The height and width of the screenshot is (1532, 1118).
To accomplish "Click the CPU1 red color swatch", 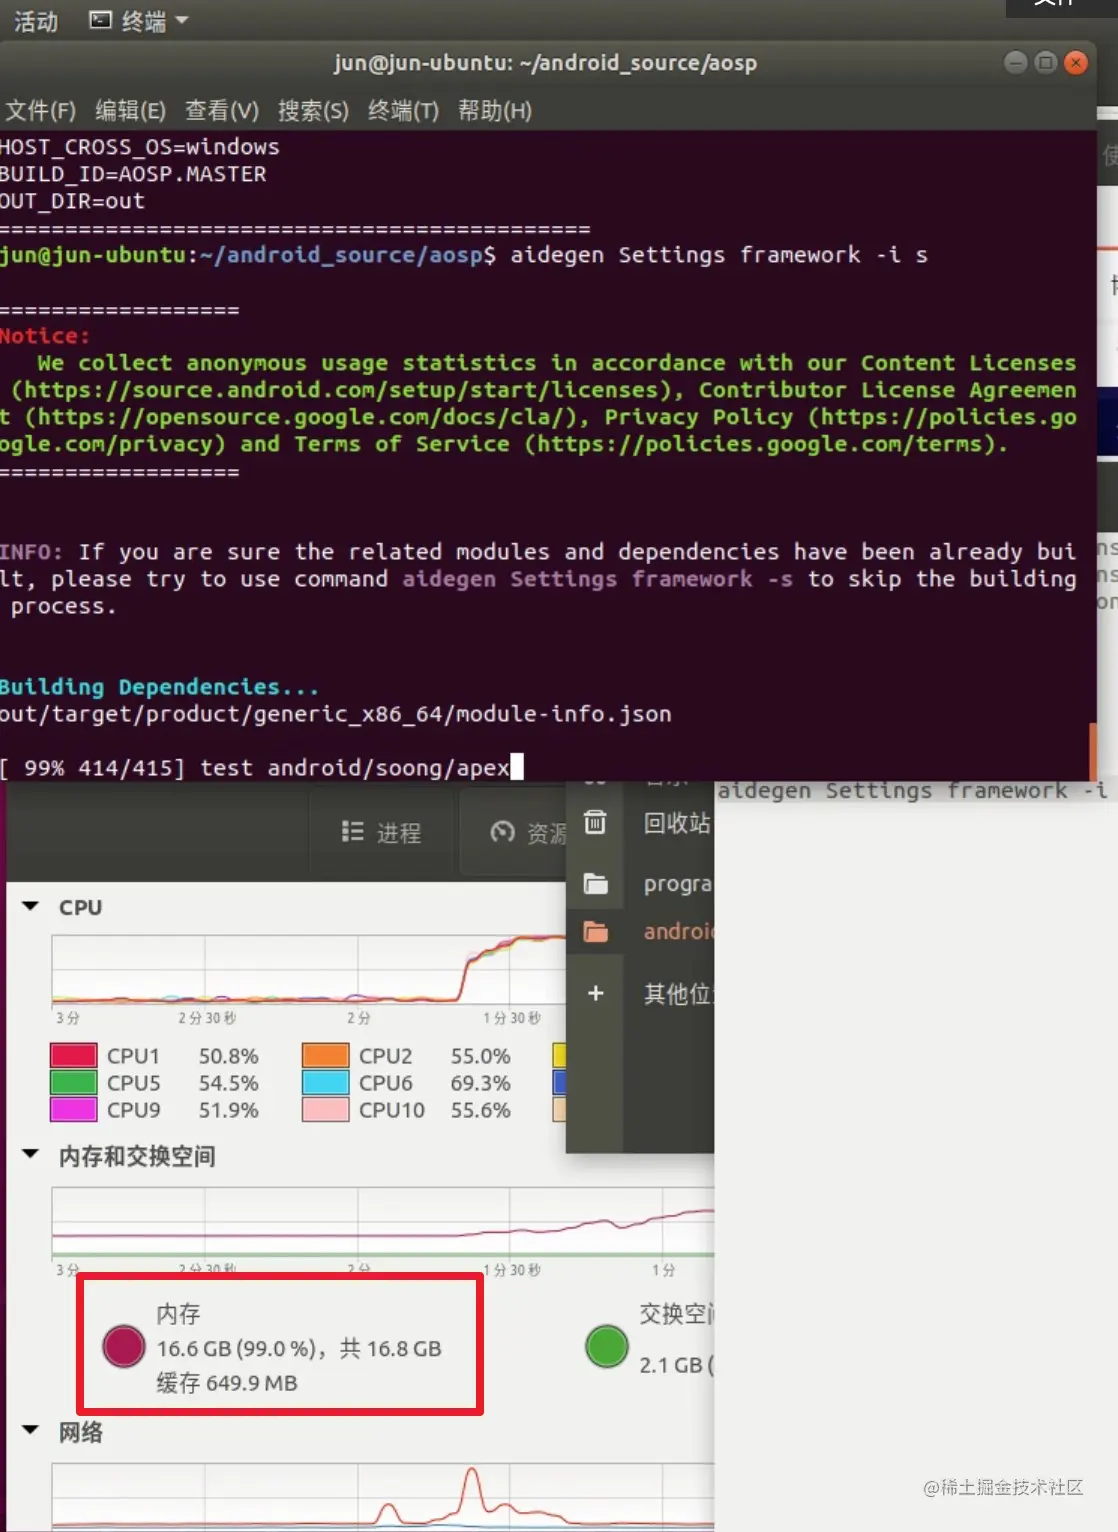I will [72, 1055].
